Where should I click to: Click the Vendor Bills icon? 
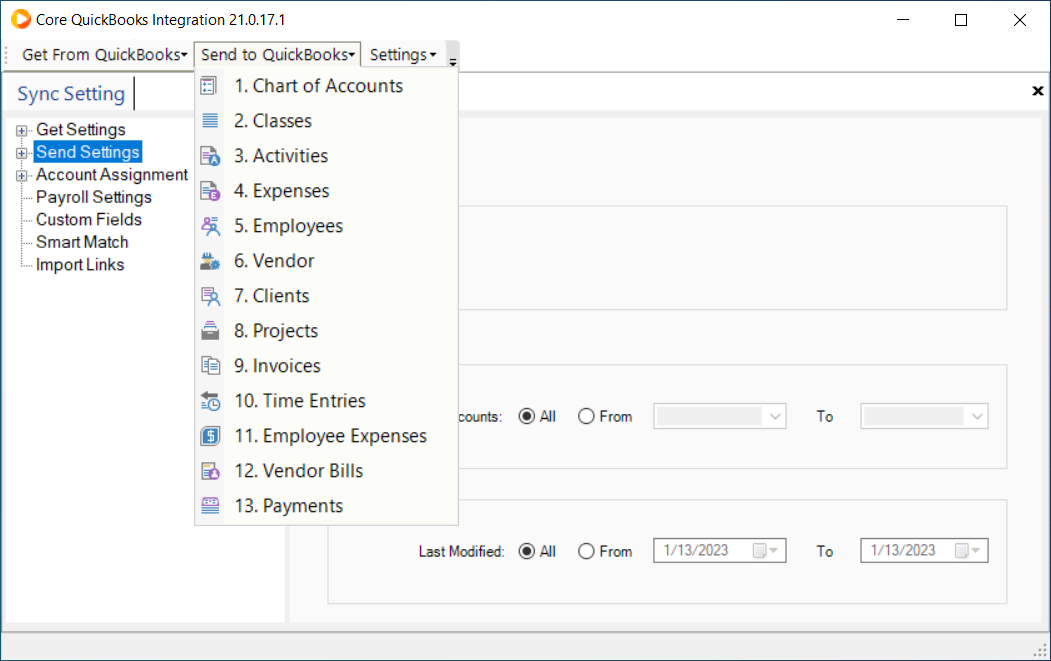pos(210,471)
